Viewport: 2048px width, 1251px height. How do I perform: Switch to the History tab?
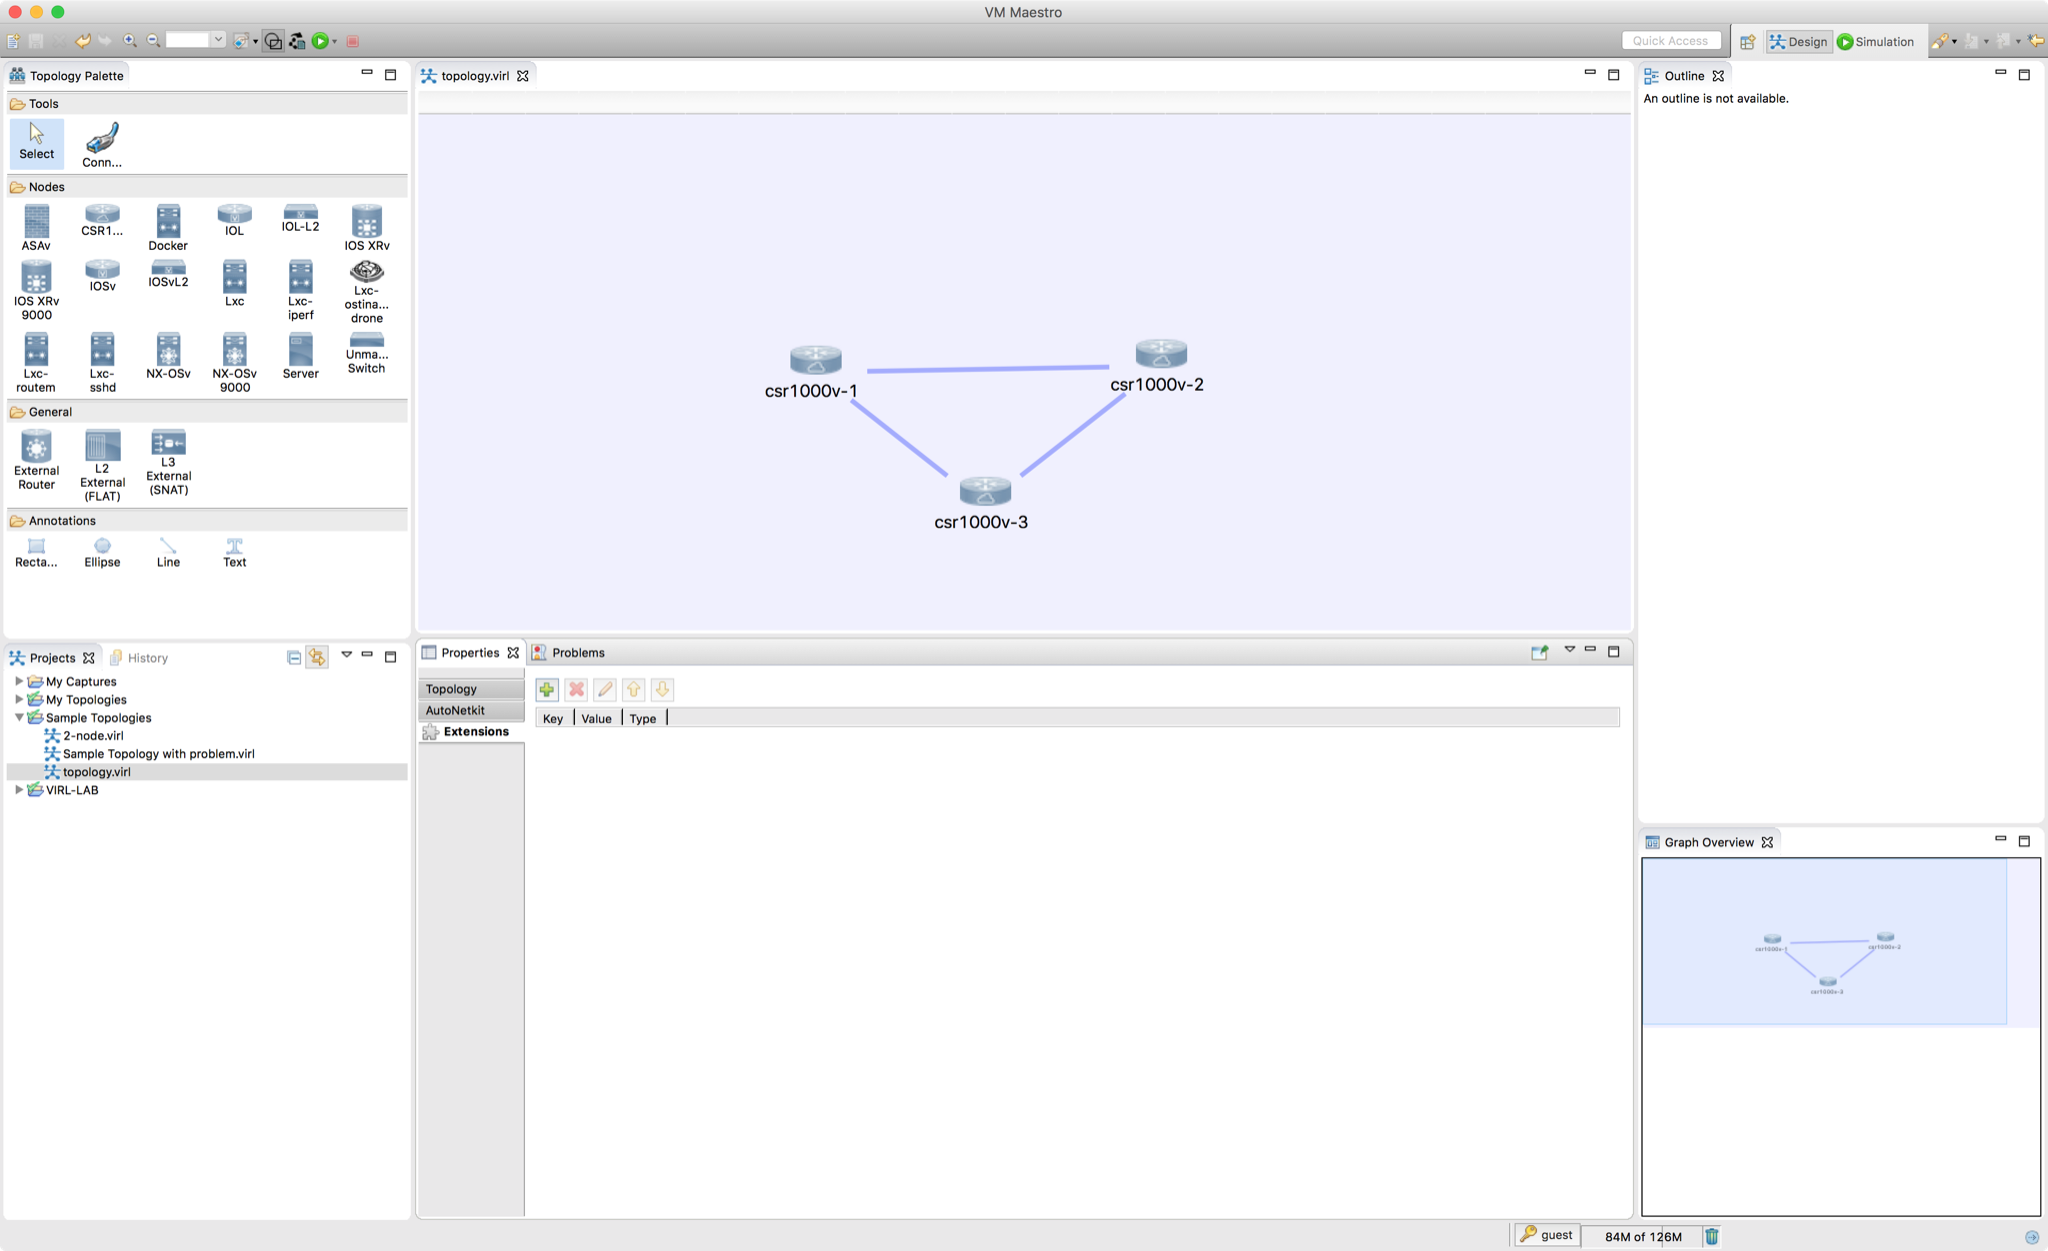tap(139, 657)
